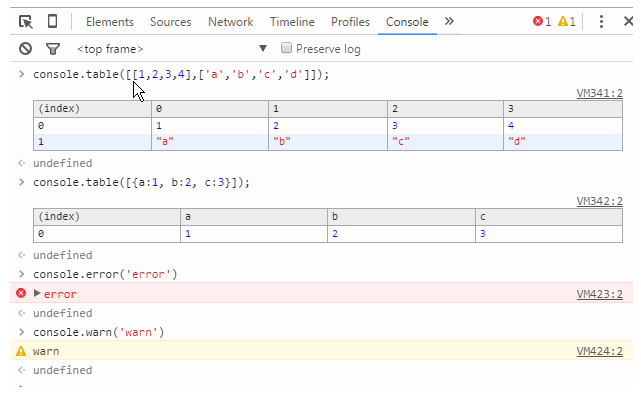Image resolution: width=641 pixels, height=398 pixels.
Task: Click the column header a in second table
Action: [254, 217]
